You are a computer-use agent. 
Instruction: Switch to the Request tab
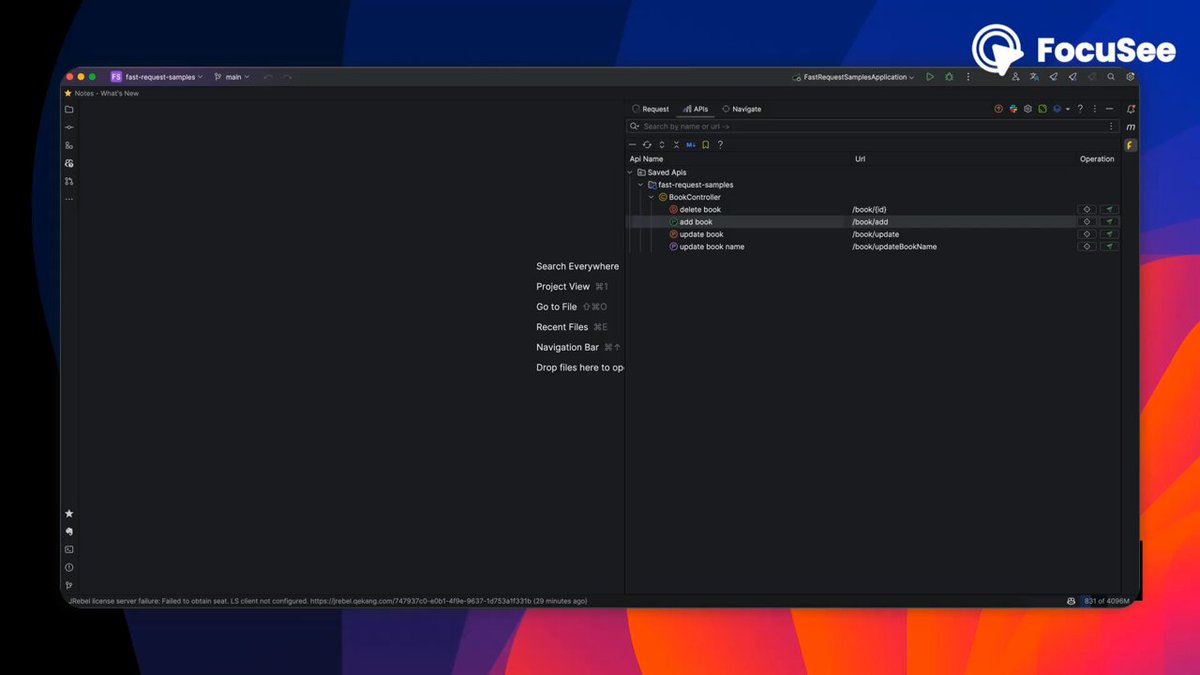pos(650,109)
